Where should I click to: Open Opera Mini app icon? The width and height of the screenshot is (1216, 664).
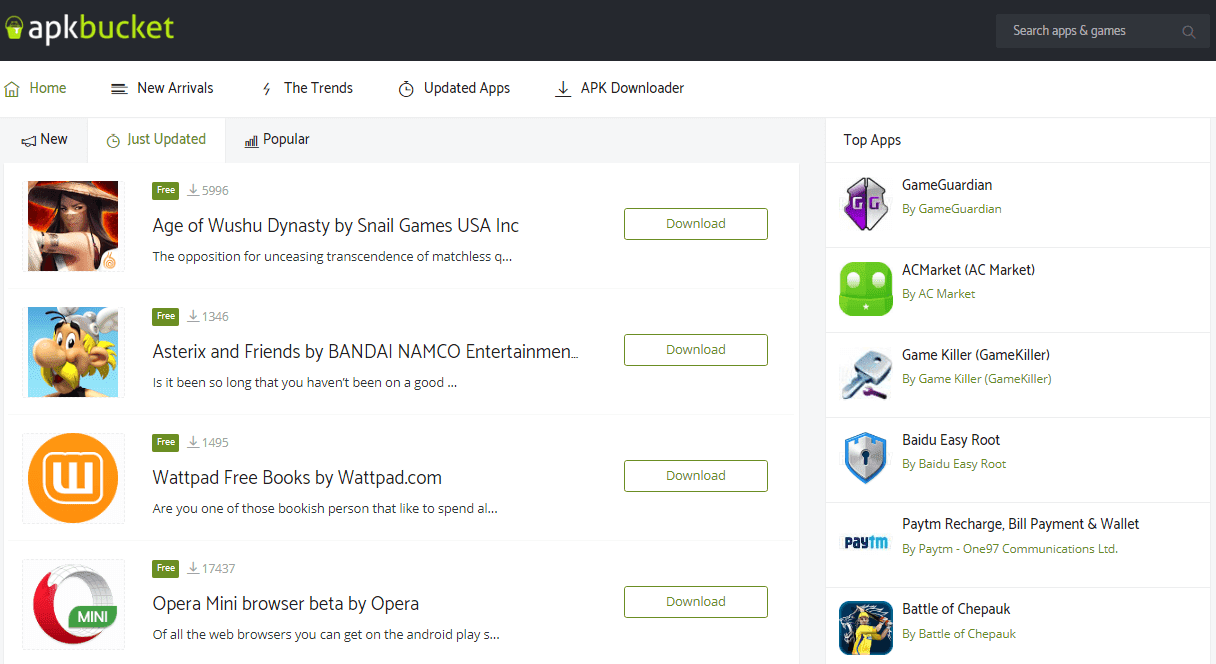tap(73, 604)
